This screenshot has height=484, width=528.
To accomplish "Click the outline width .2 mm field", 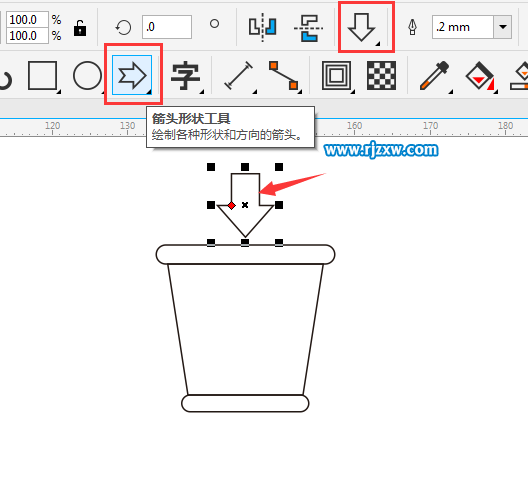I will (x=463, y=27).
